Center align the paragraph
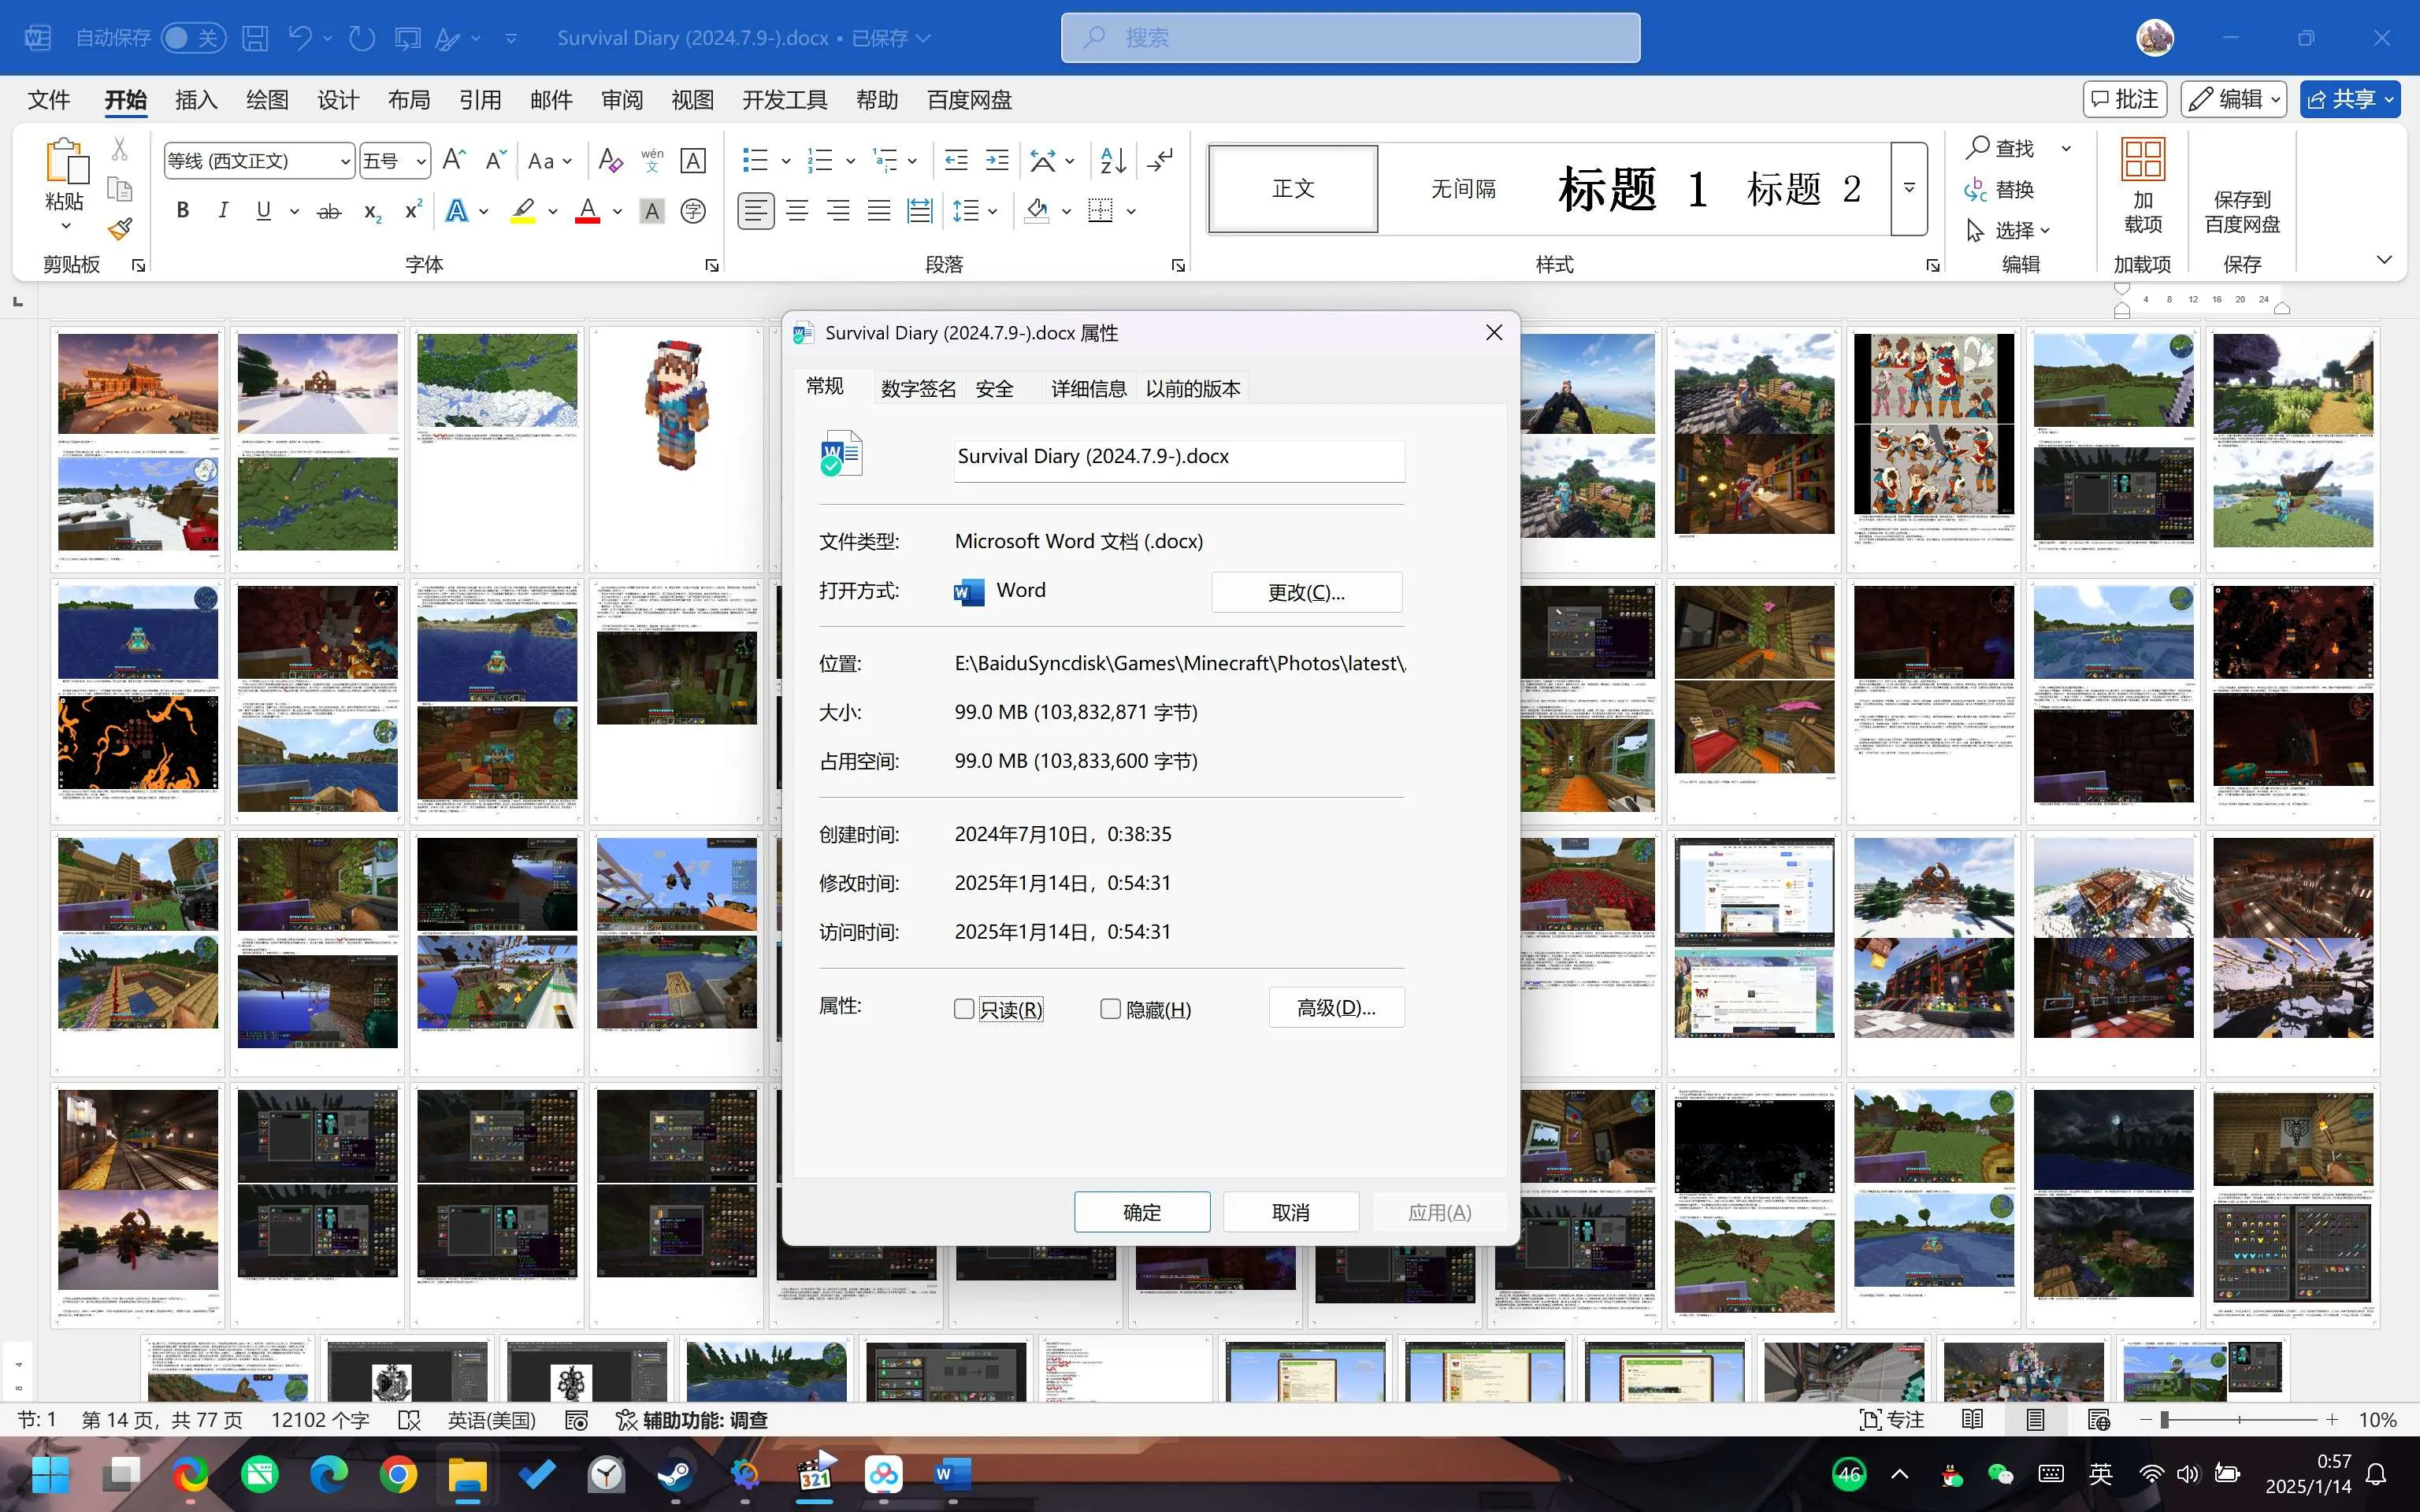 [797, 211]
